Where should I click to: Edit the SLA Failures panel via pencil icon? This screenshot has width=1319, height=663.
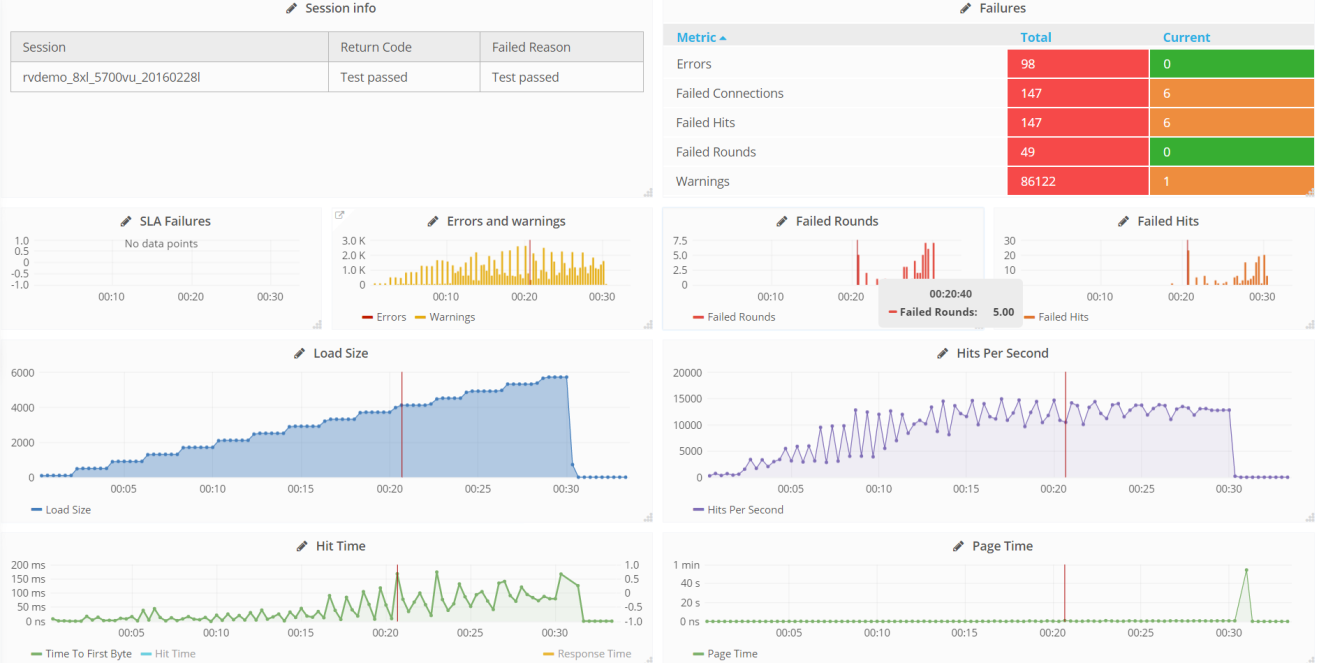click(x=126, y=221)
